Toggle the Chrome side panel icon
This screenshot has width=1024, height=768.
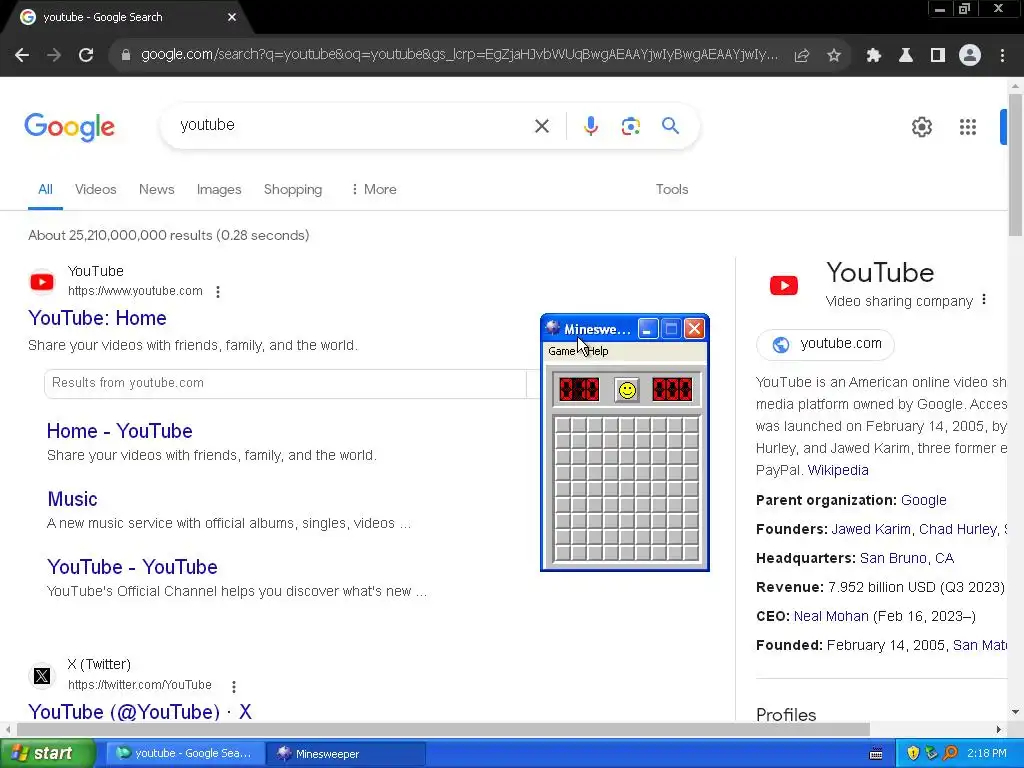(x=938, y=56)
